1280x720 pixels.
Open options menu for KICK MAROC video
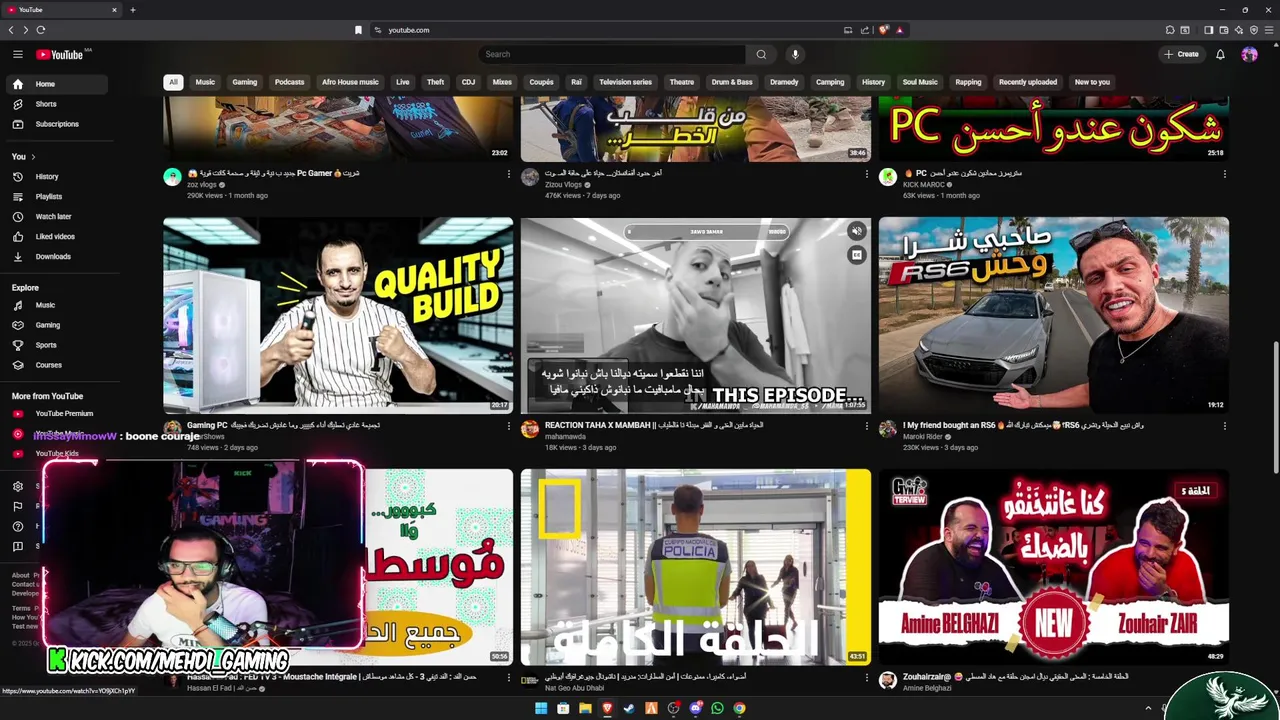click(x=1224, y=174)
